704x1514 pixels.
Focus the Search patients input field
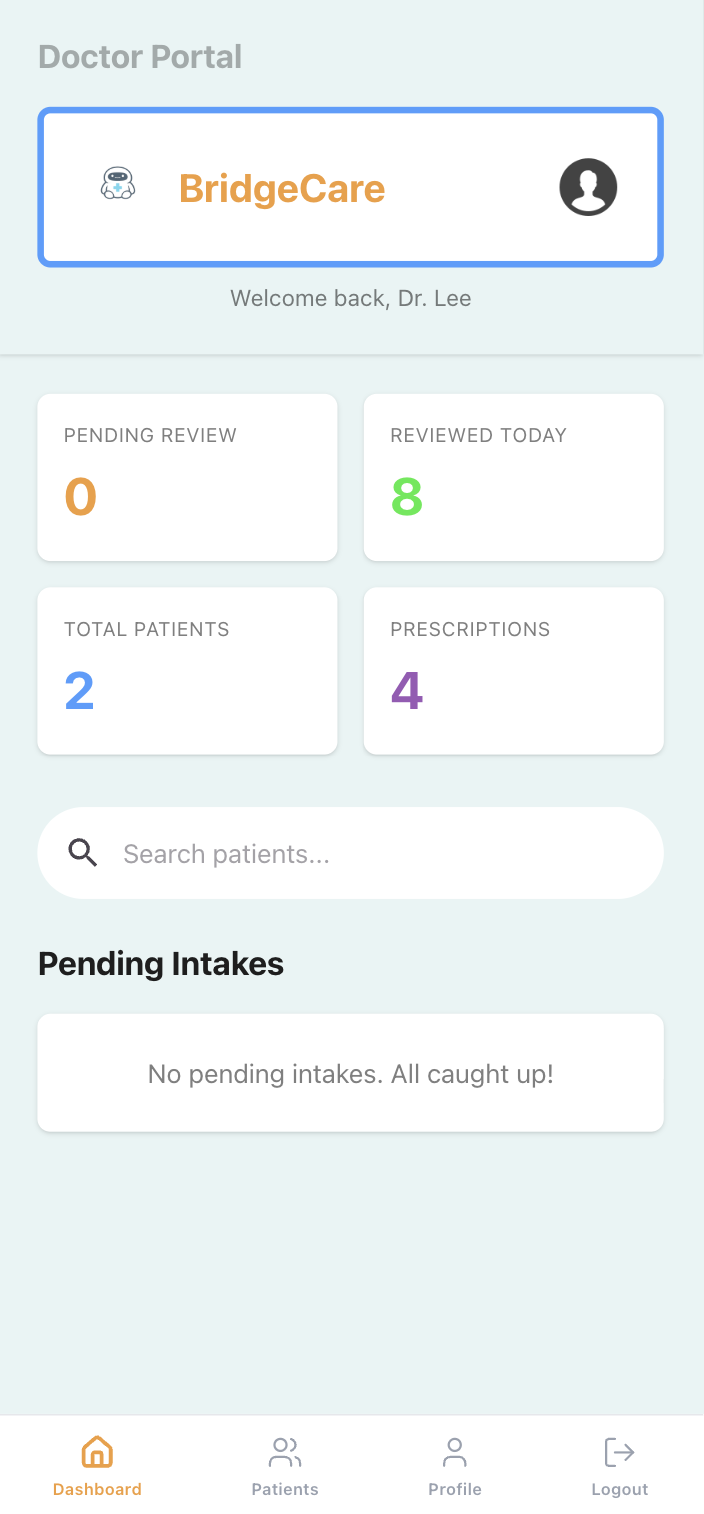[x=380, y=854]
